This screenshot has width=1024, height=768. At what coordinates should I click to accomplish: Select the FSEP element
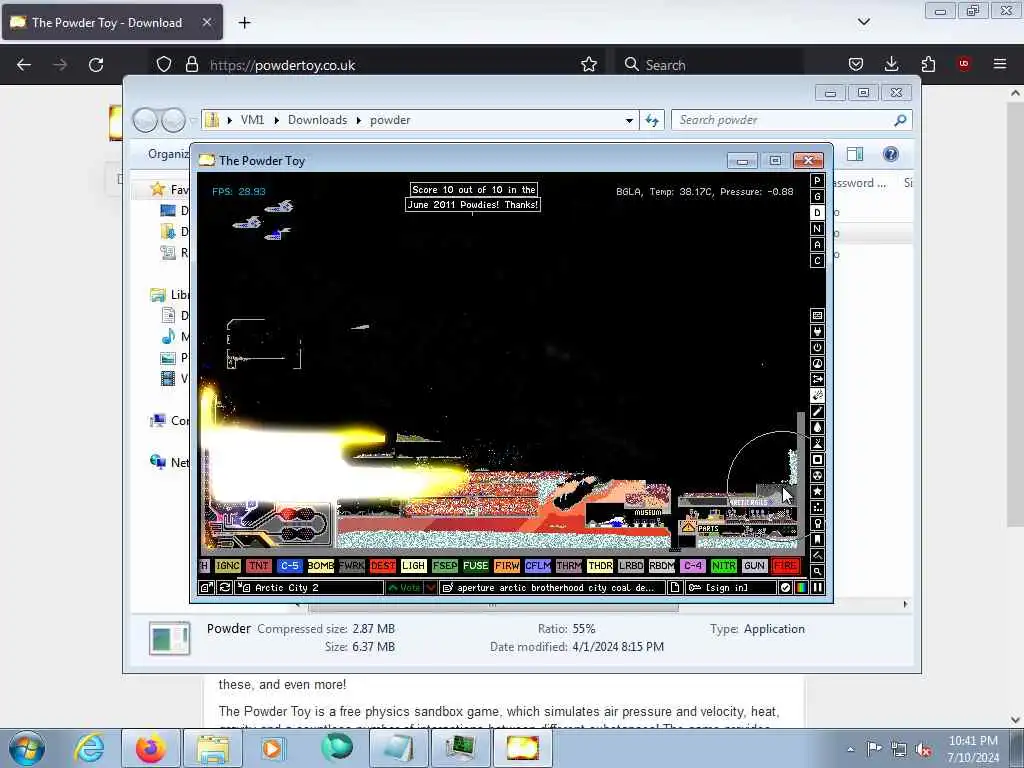pos(445,566)
